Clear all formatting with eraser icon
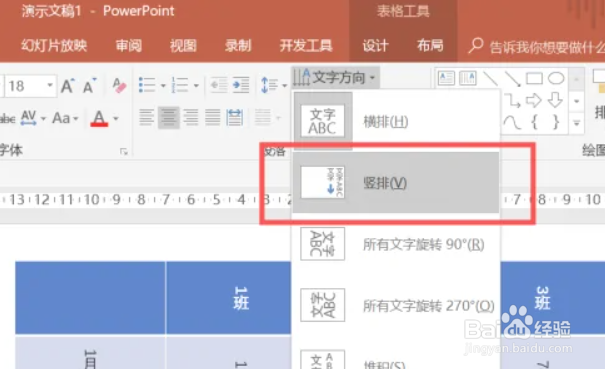The width and height of the screenshot is (605, 369). tap(119, 86)
